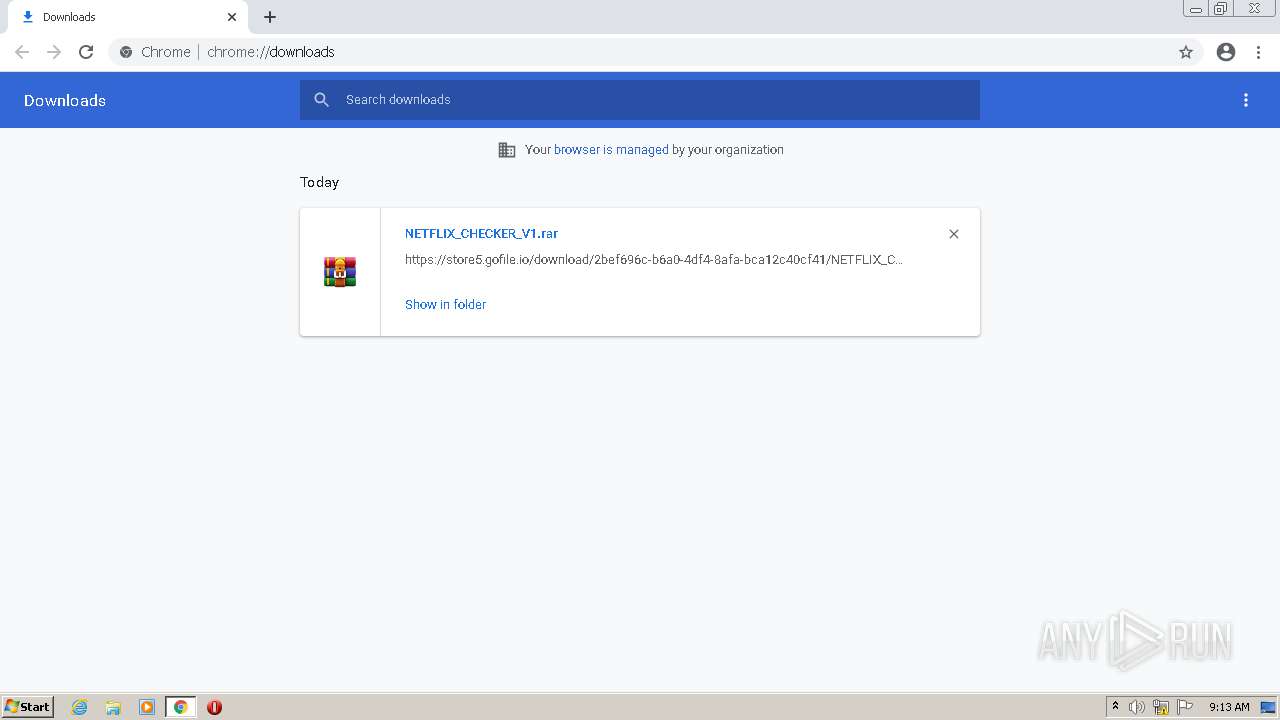Close the Downloads tab
The height and width of the screenshot is (720, 1280).
[x=232, y=17]
